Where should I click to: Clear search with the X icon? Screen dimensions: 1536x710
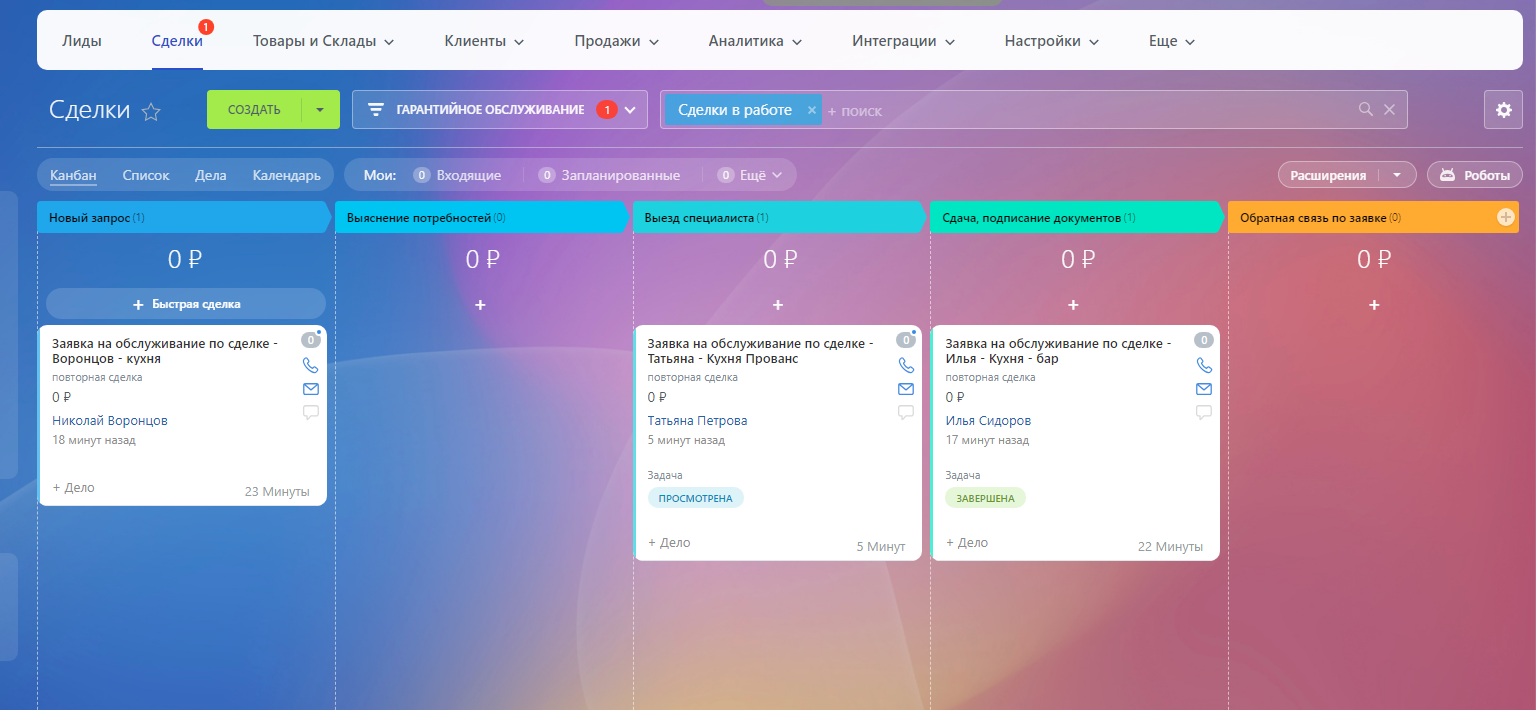pos(1389,110)
